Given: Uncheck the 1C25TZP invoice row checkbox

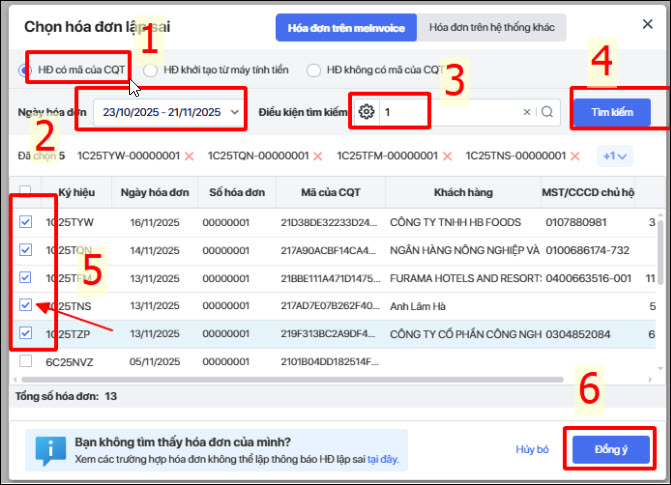Looking at the screenshot, I should [x=25, y=333].
